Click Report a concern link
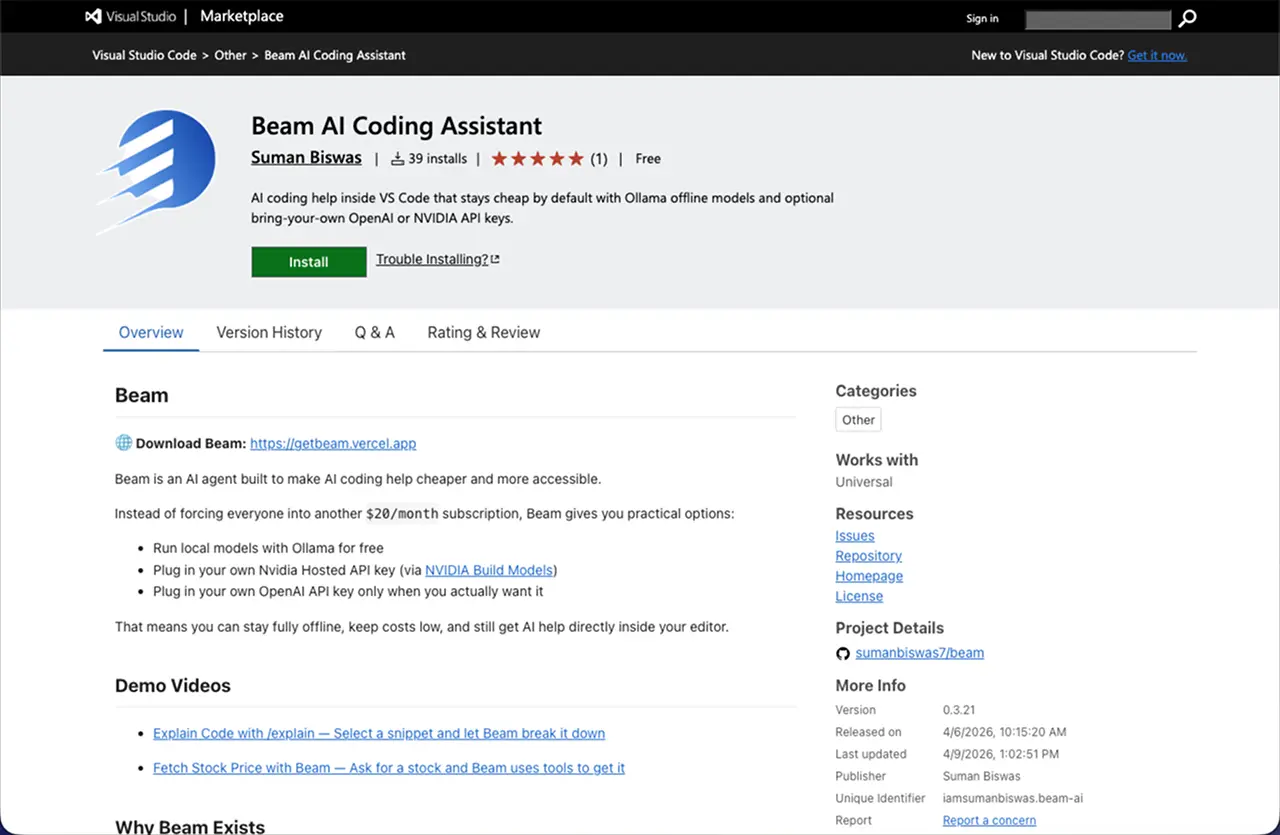The height and width of the screenshot is (835, 1280). tap(989, 821)
